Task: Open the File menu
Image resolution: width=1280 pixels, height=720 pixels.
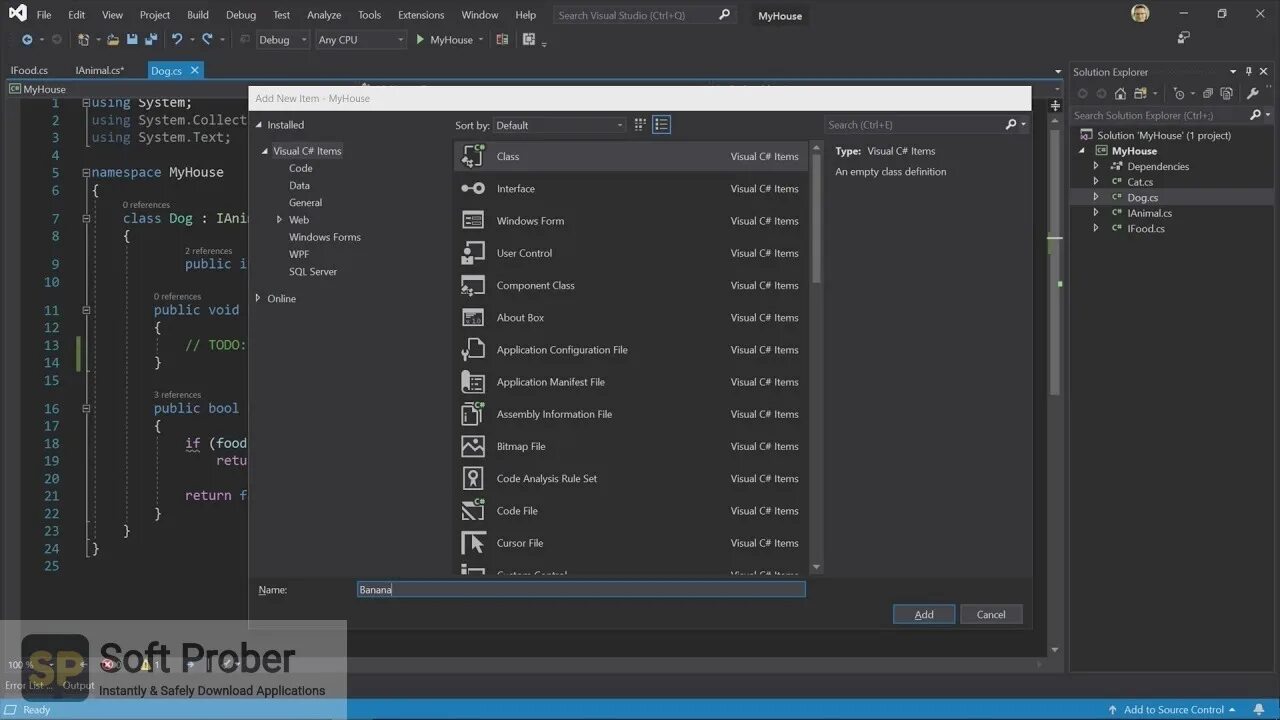Action: coord(44,15)
